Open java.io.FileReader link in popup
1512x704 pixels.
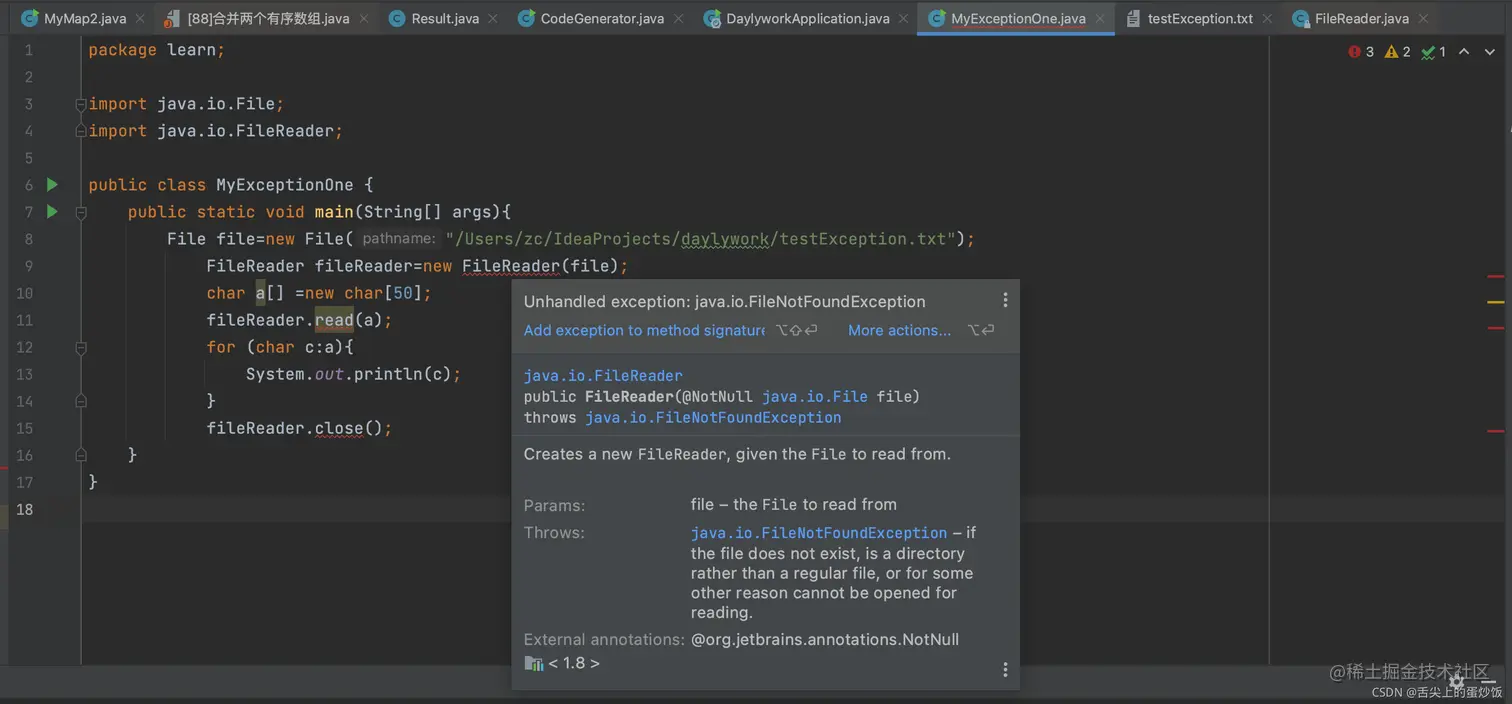[603, 376]
